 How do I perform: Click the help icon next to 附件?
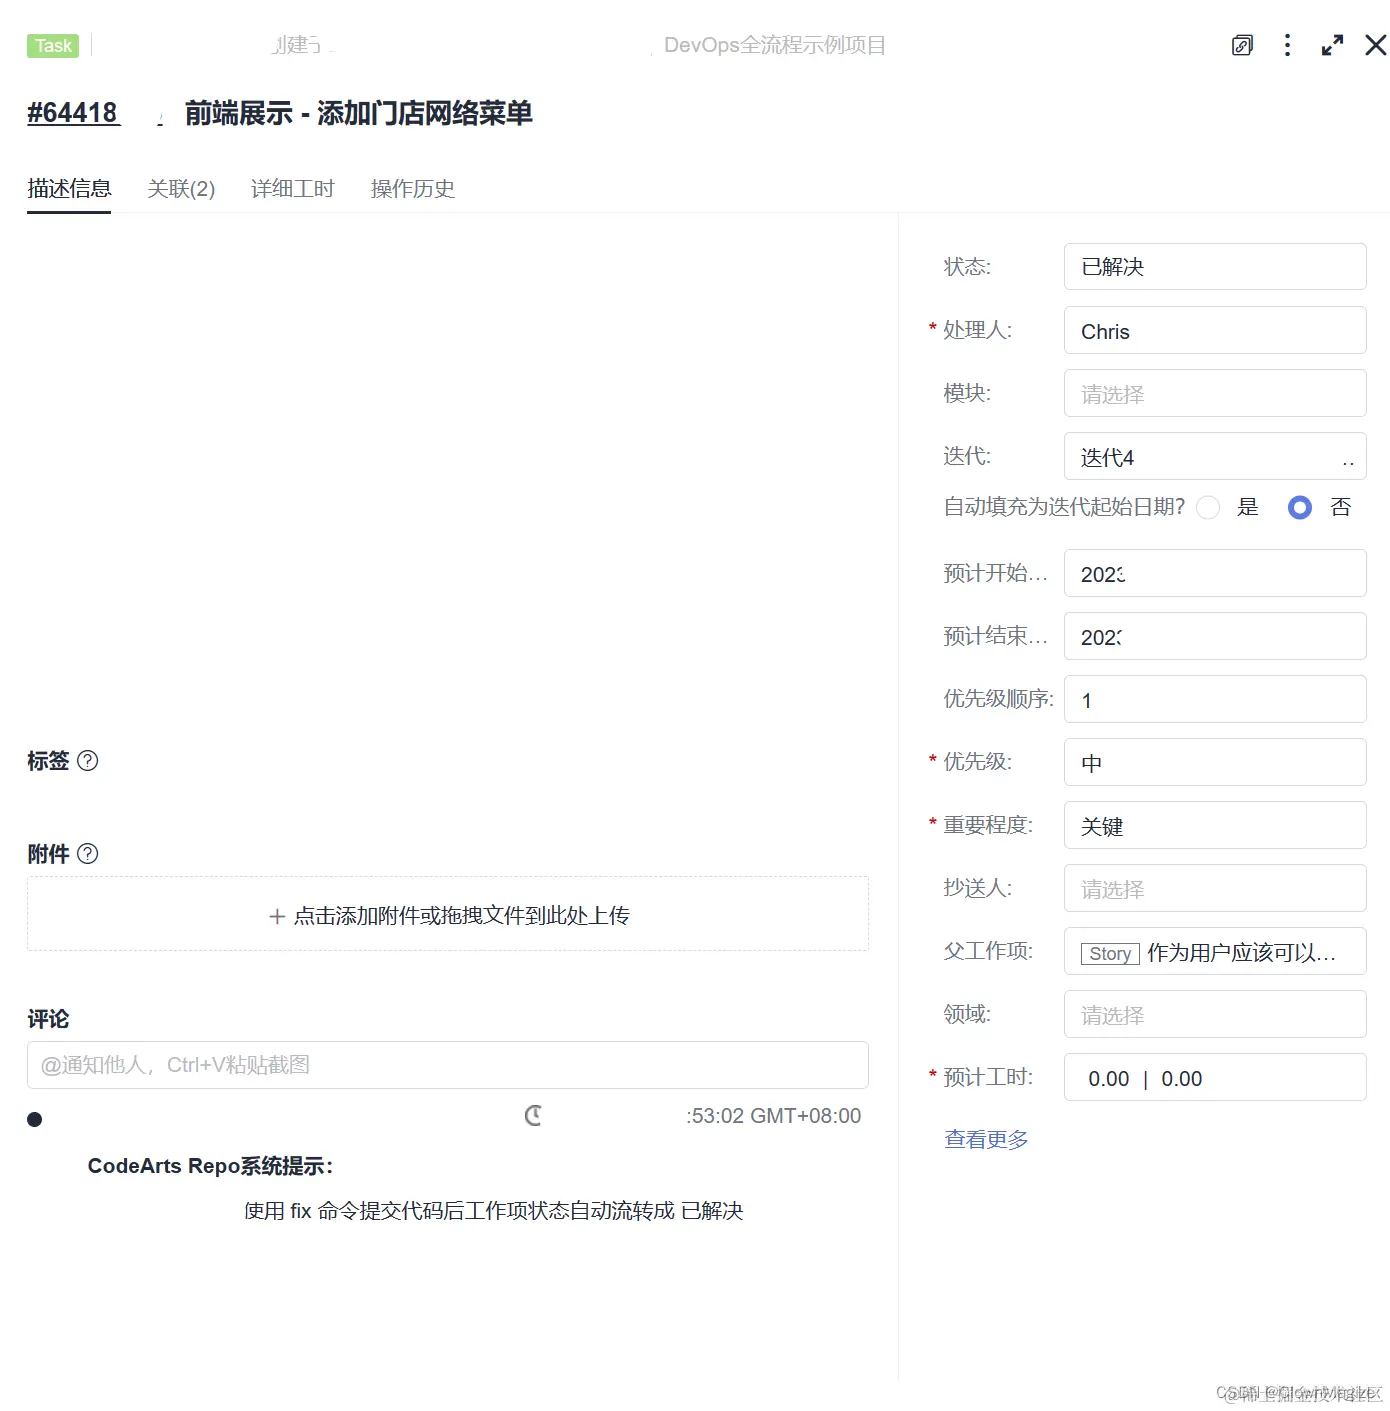pos(88,853)
